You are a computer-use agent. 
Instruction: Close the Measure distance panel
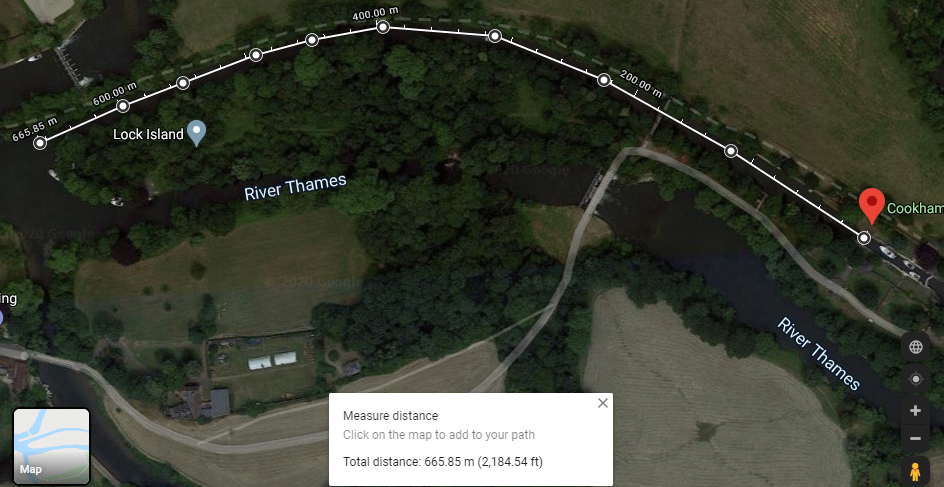[x=603, y=403]
